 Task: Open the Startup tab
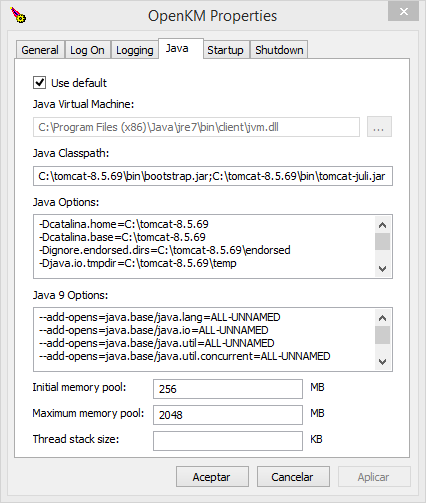point(226,50)
